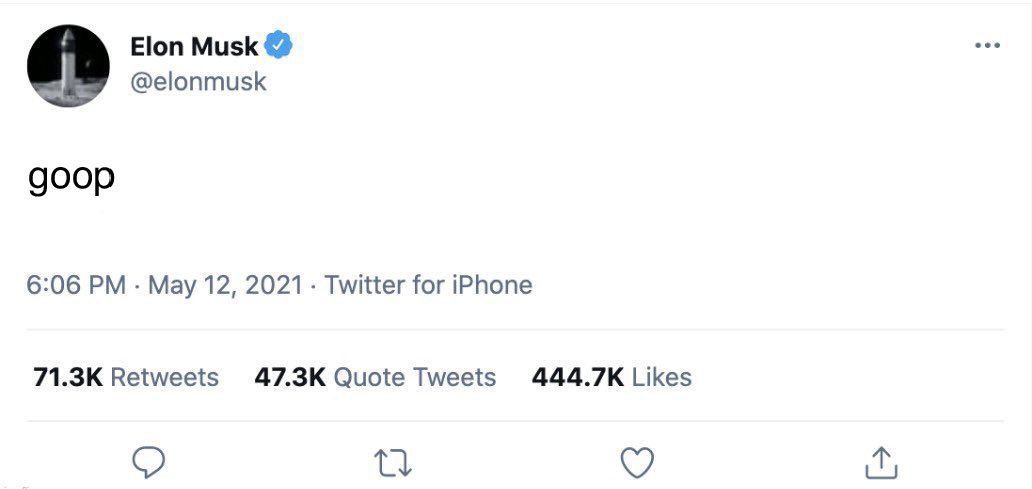Click the 47.3K quote count number

pos(290,377)
